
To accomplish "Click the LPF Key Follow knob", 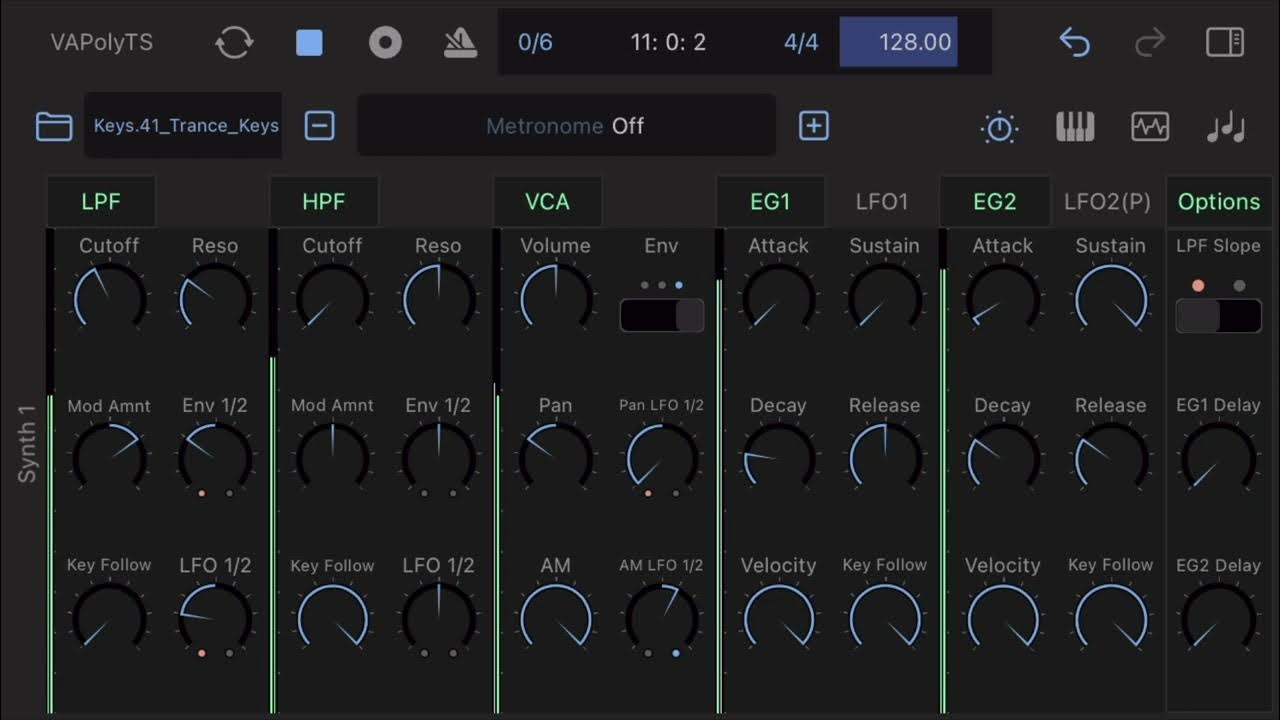I will 110,618.
